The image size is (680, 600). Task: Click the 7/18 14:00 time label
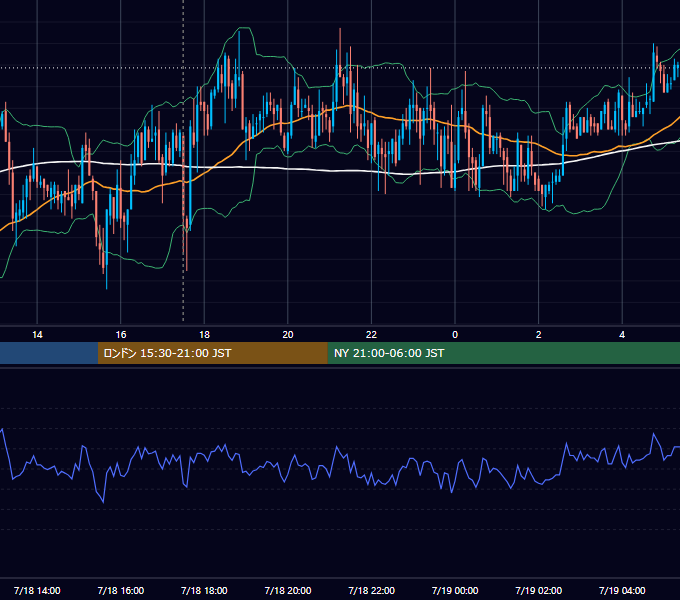37,590
